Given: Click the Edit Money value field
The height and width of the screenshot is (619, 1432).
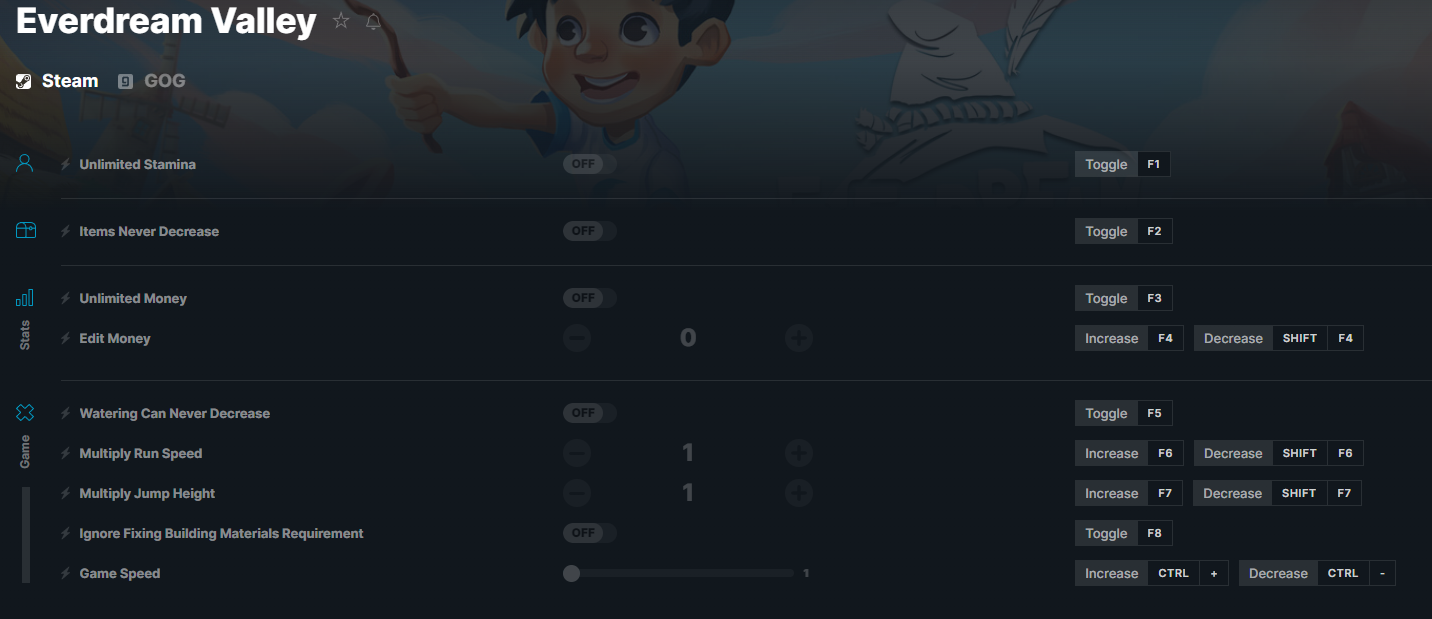Looking at the screenshot, I should coord(687,338).
